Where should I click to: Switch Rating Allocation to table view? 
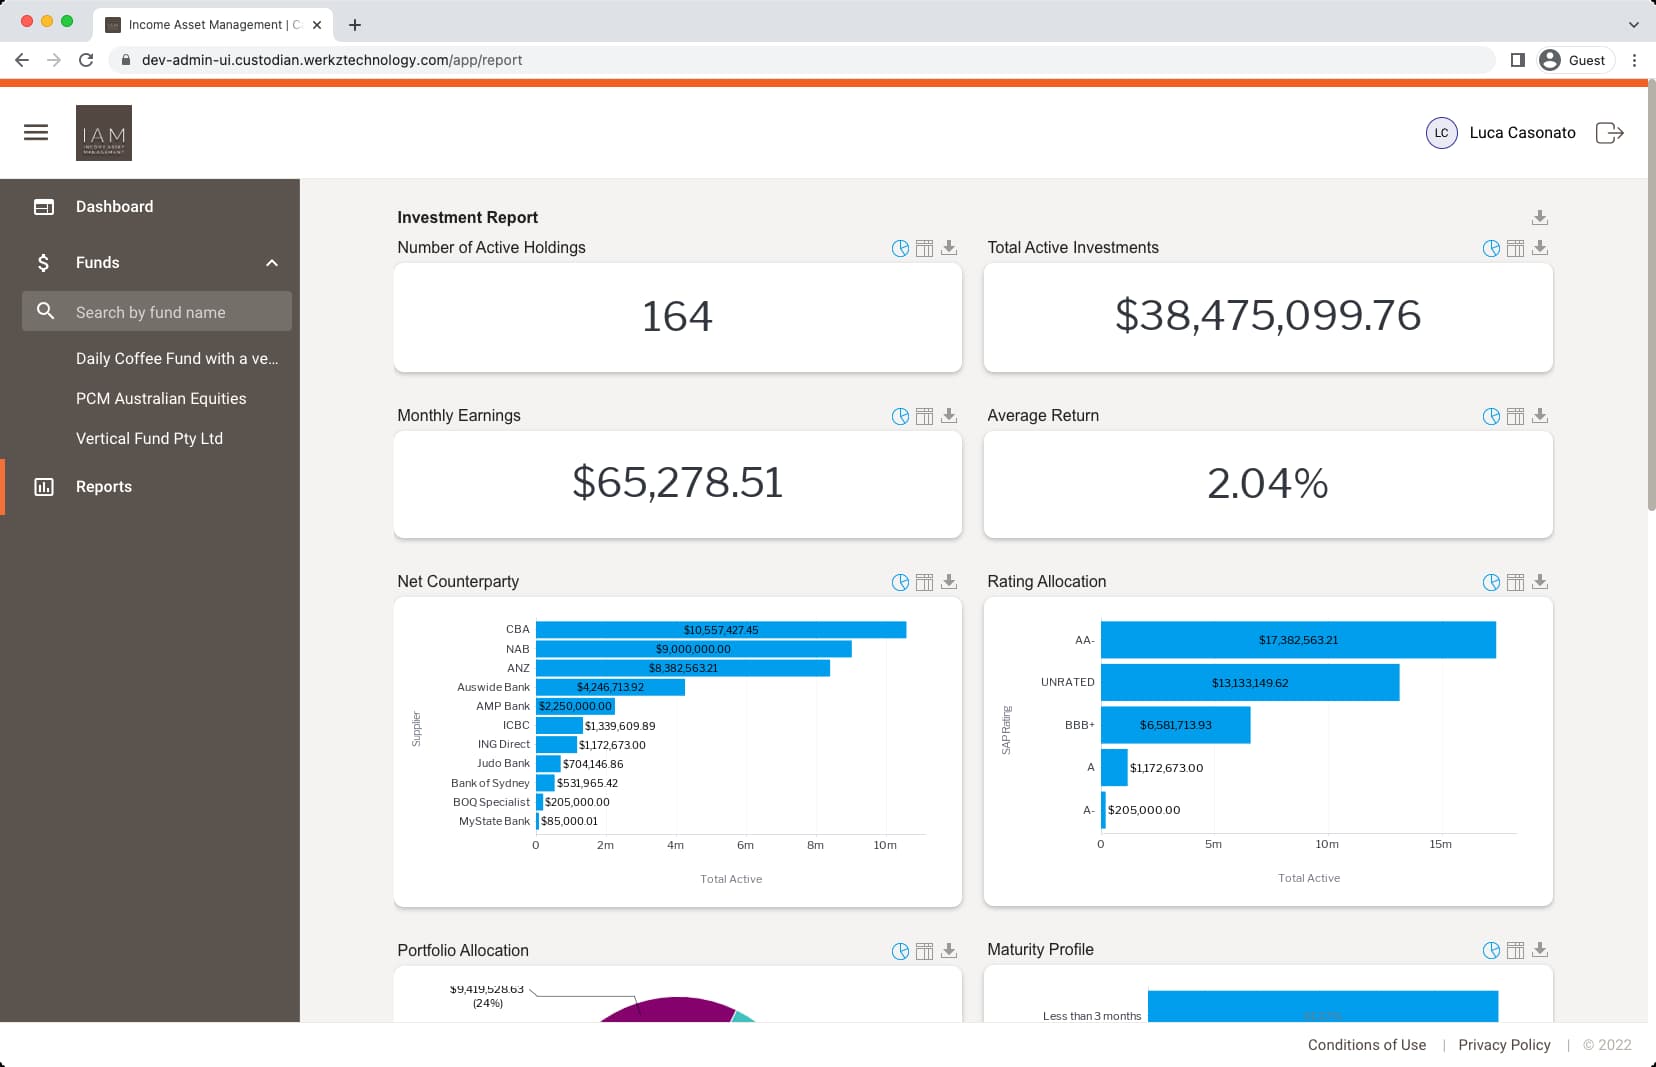pos(1514,581)
